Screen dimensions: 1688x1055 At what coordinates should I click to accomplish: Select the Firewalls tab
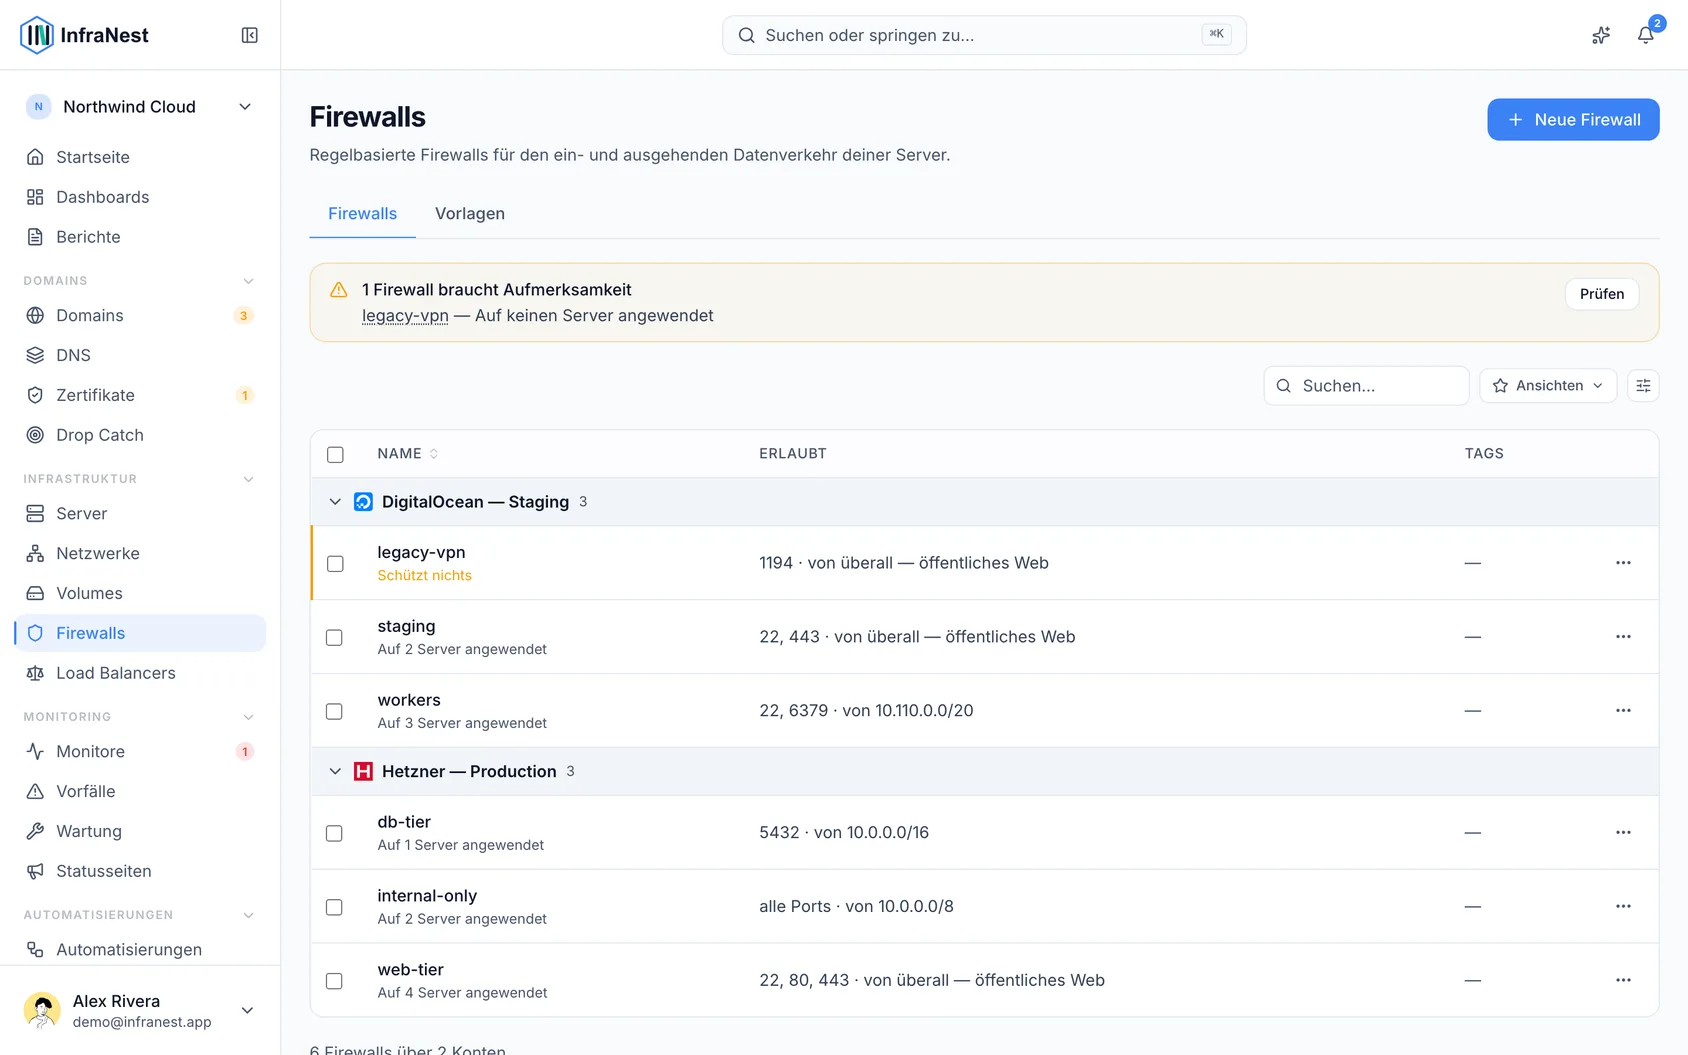(363, 214)
